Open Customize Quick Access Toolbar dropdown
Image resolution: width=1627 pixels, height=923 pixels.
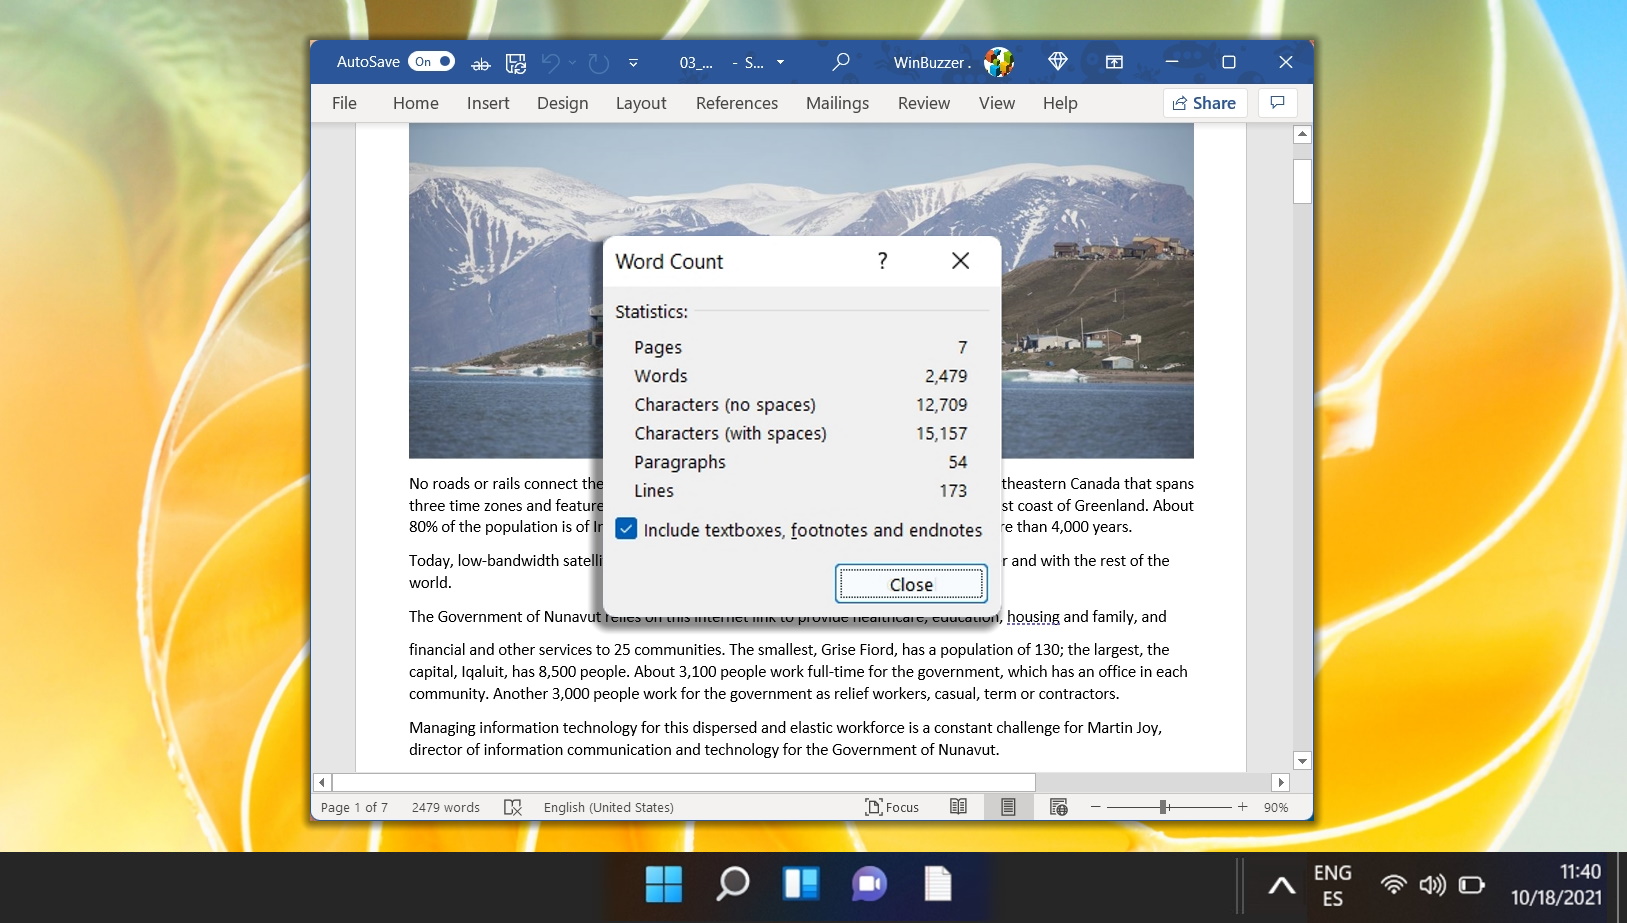click(633, 62)
